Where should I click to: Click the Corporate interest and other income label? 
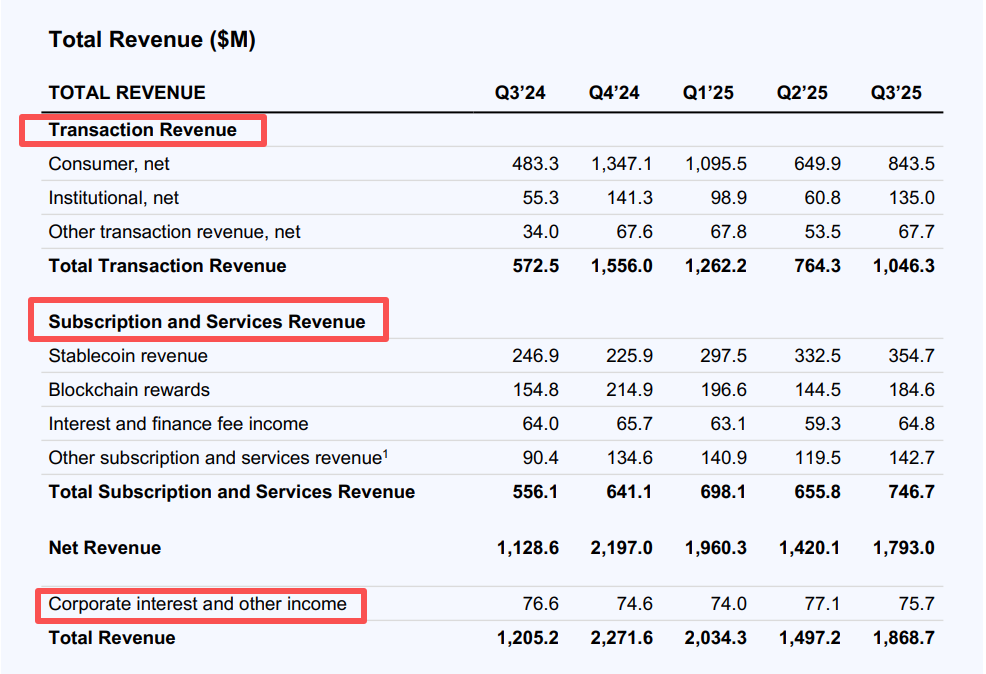pos(198,604)
